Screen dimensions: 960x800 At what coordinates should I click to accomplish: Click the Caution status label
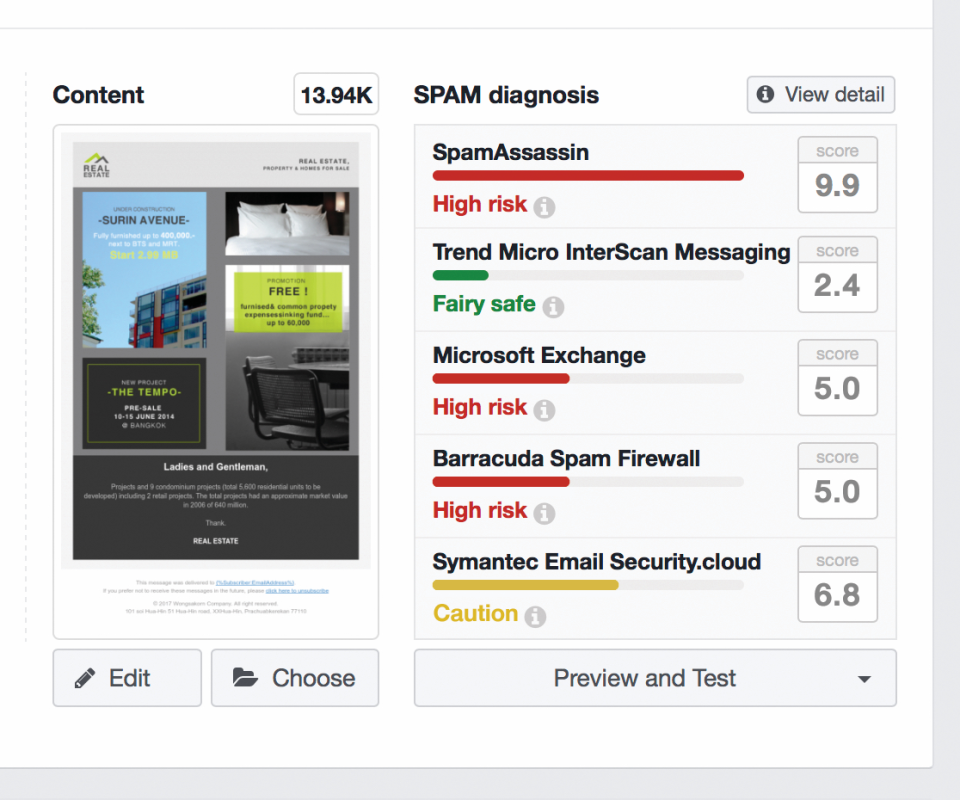point(475,613)
